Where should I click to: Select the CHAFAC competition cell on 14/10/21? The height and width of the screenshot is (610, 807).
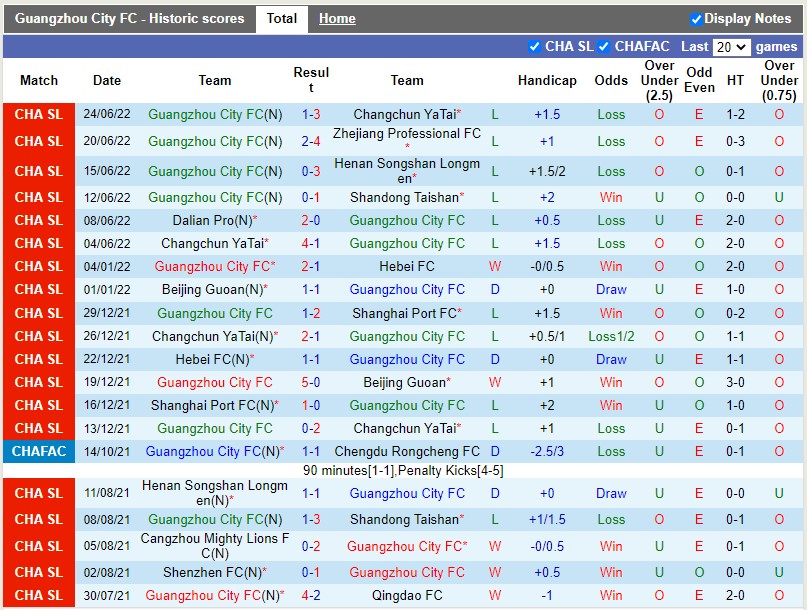pyautogui.click(x=39, y=451)
